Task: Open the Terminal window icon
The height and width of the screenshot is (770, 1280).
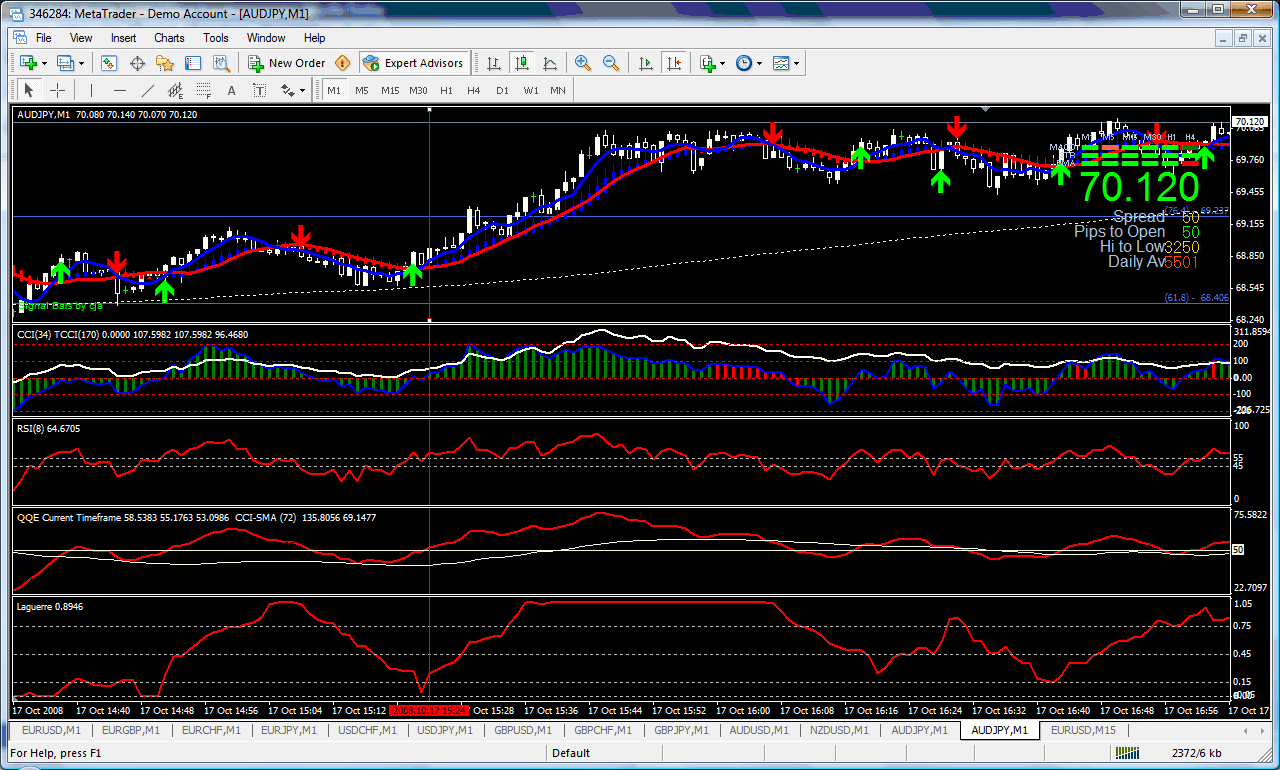Action: [x=193, y=63]
